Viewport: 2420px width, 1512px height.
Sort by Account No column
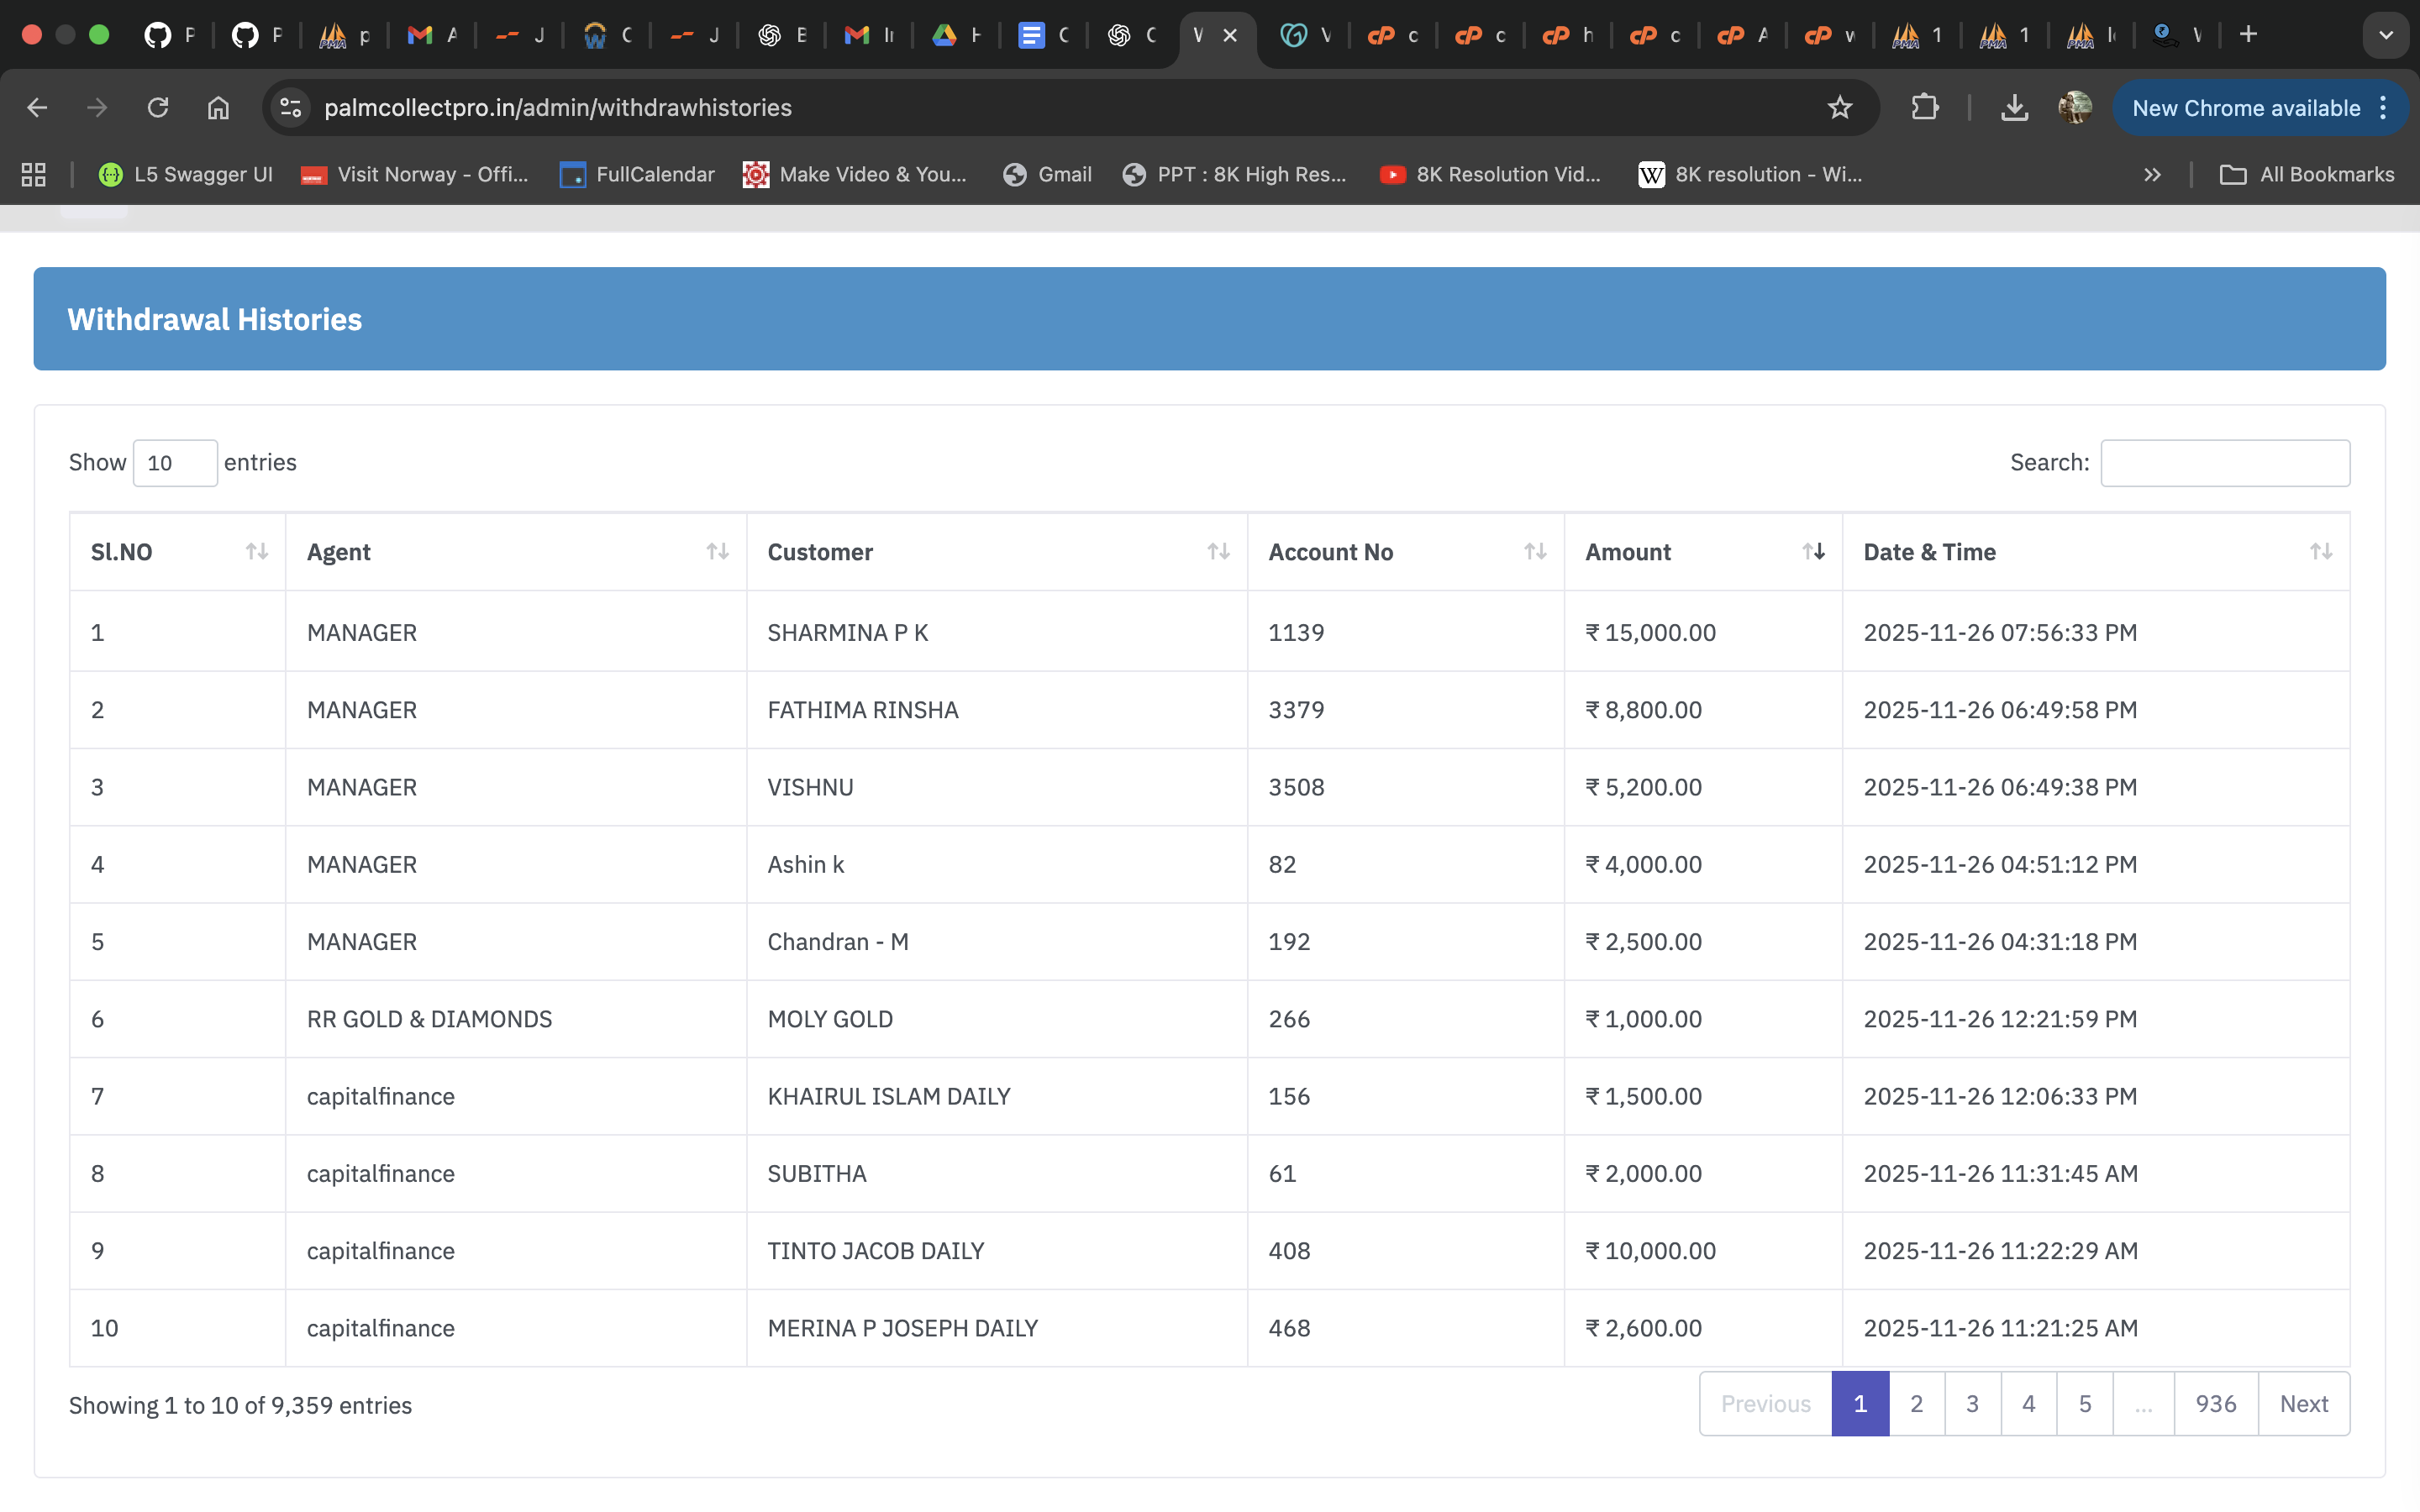click(x=1534, y=551)
